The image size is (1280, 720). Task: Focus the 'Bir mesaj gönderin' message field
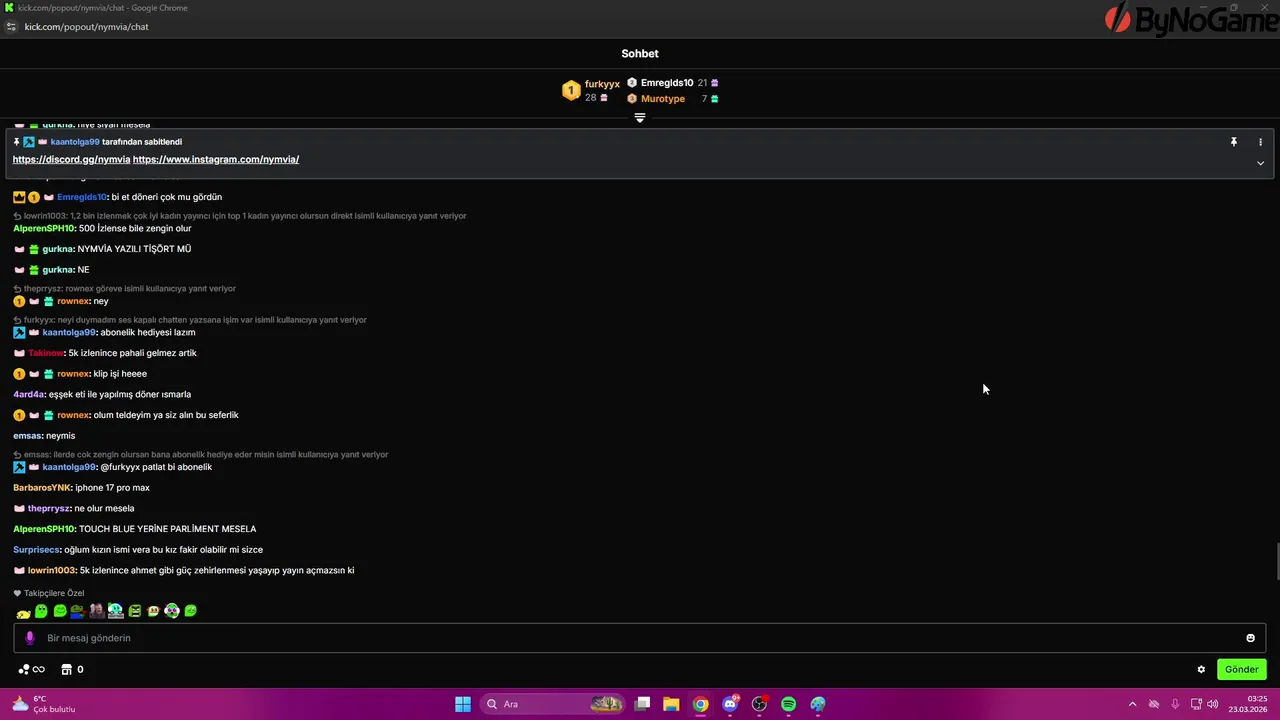[x=640, y=638]
